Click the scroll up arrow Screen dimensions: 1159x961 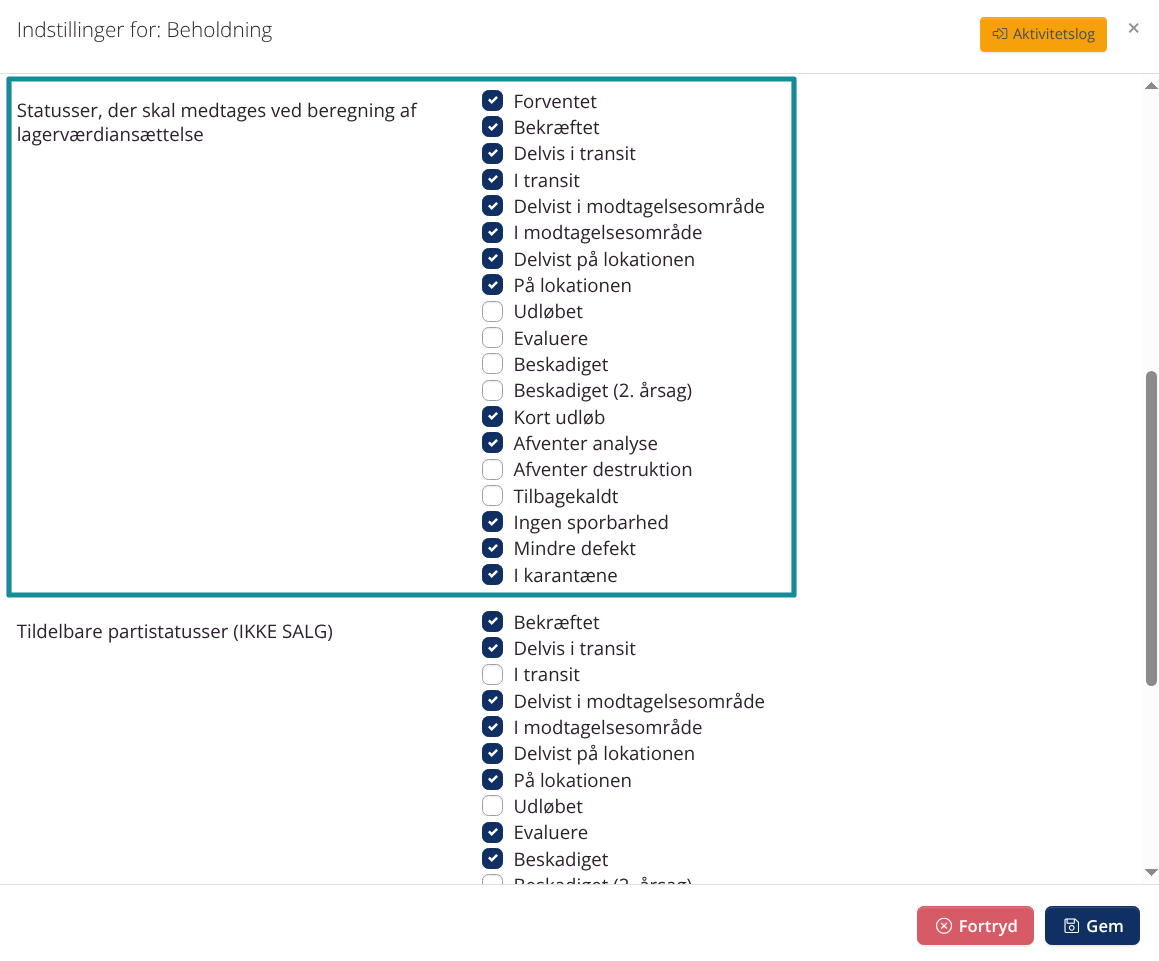coord(1151,86)
